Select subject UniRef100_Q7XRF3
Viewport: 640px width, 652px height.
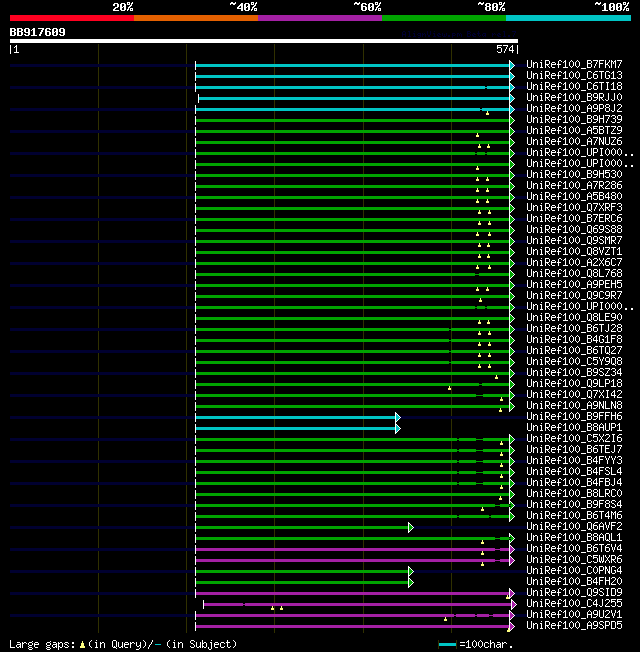[x=574, y=207]
